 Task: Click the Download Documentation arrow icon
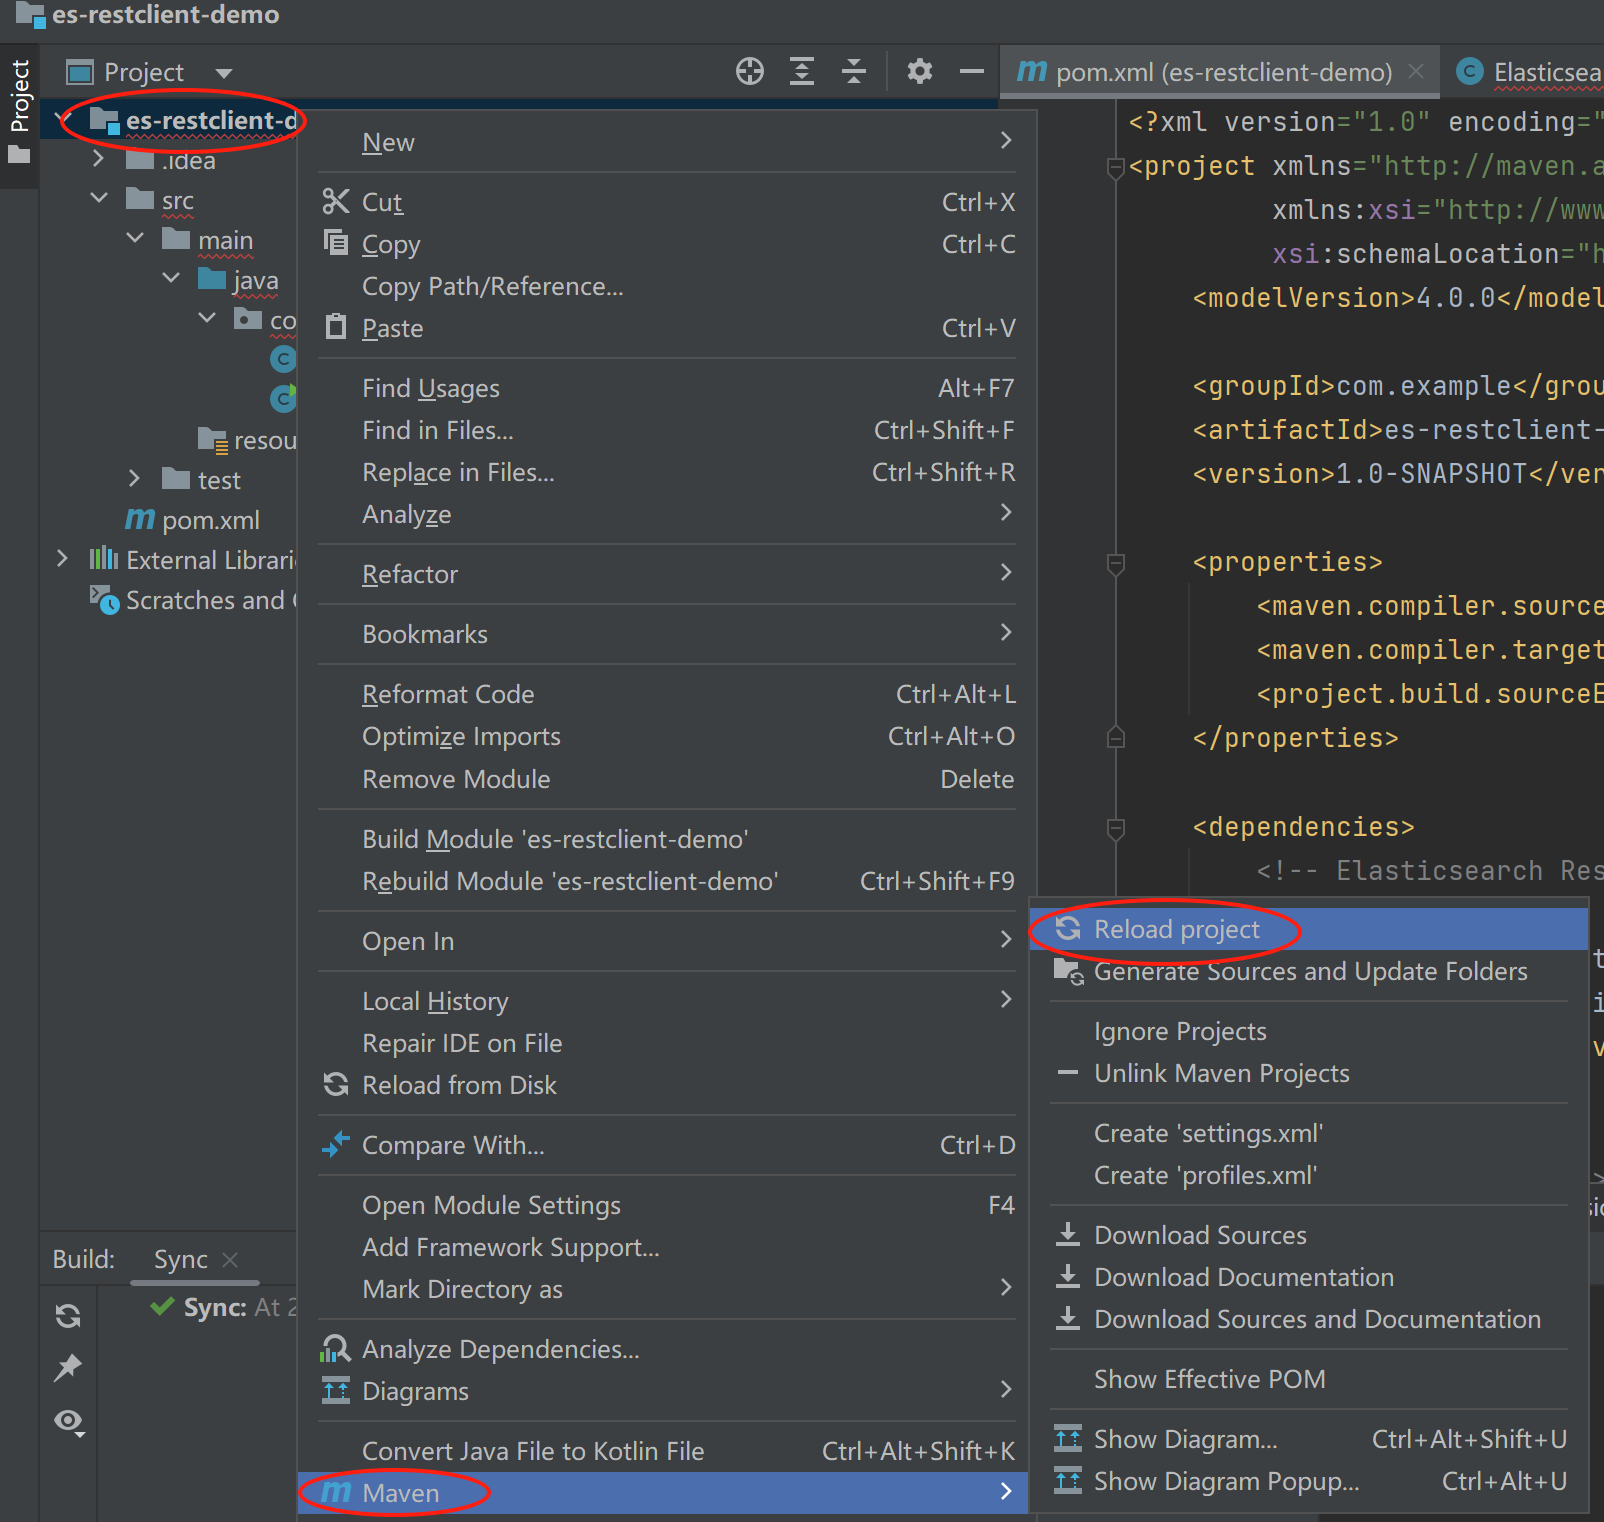(x=1068, y=1276)
